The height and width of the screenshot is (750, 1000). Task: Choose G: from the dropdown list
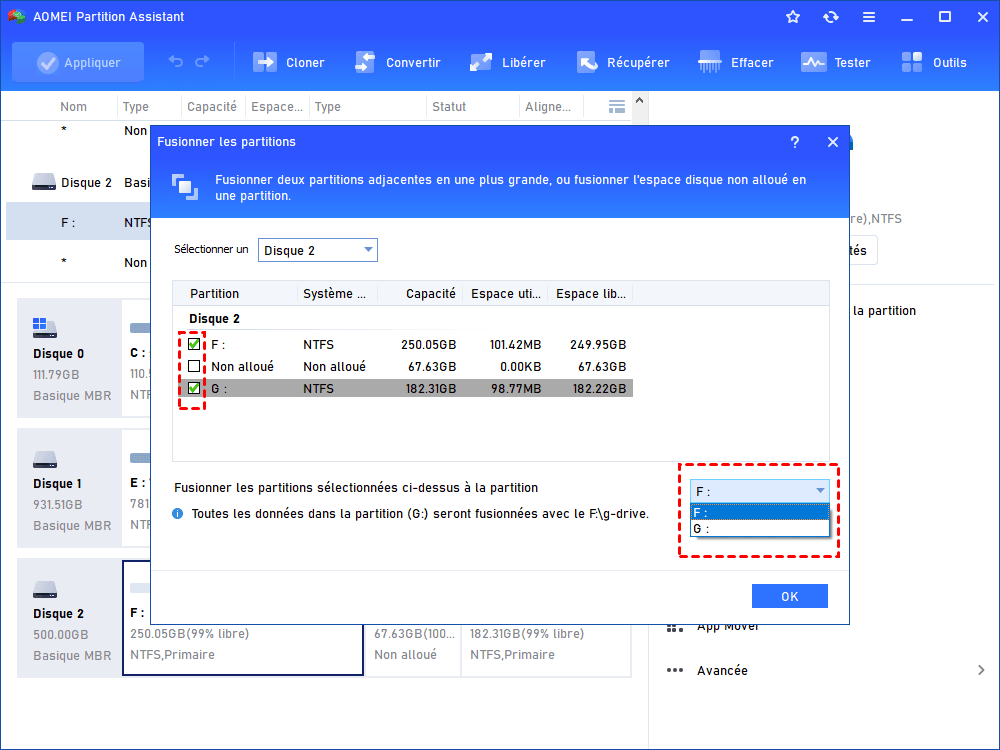click(759, 528)
